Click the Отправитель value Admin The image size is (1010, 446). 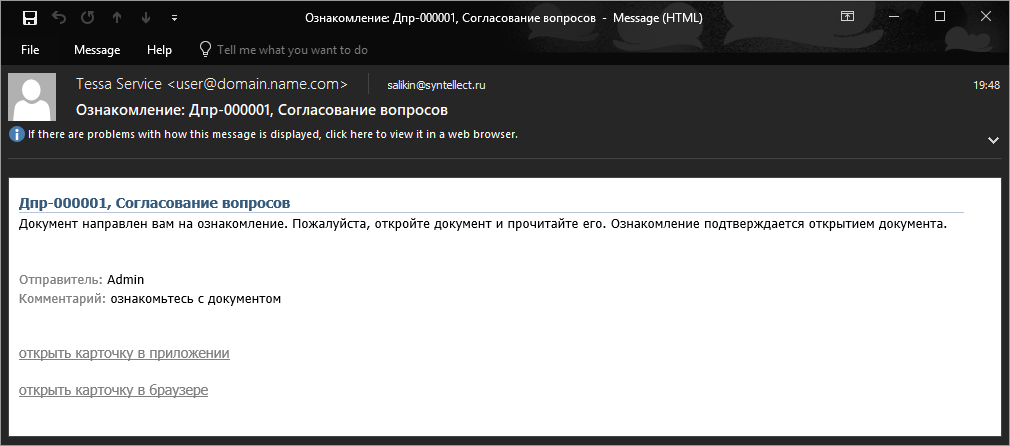tap(126, 280)
